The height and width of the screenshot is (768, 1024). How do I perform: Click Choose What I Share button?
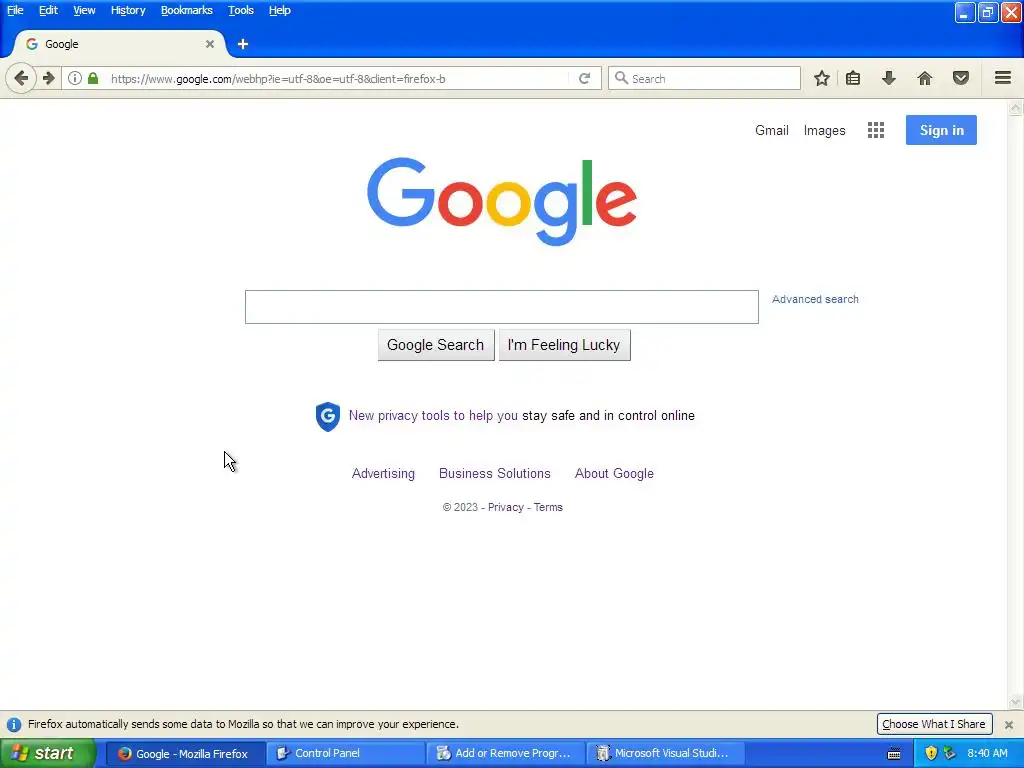point(934,724)
